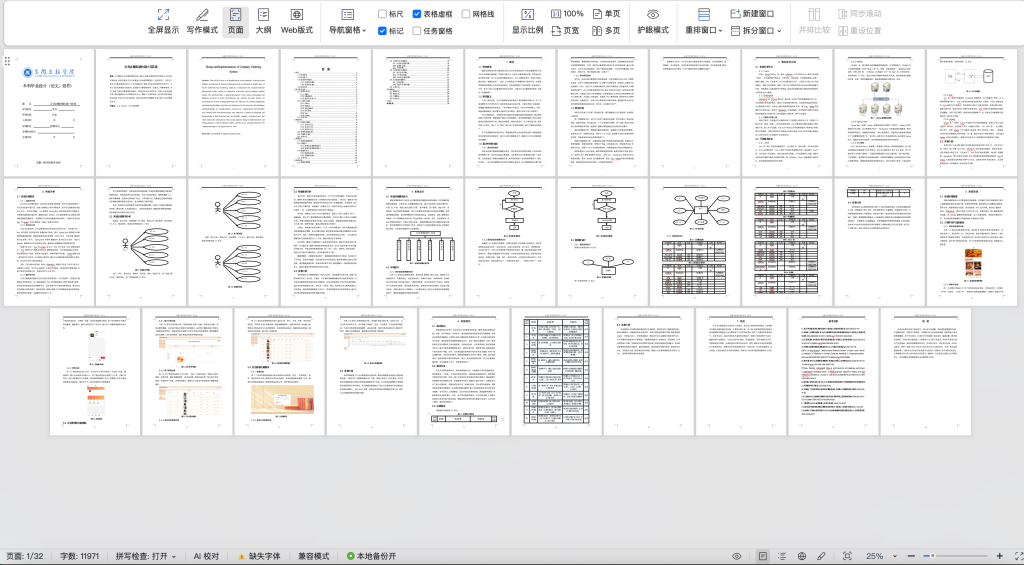This screenshot has height=565, width=1024.
Task: Expand the 导航窗格 dropdown arrow
Action: coord(364,31)
